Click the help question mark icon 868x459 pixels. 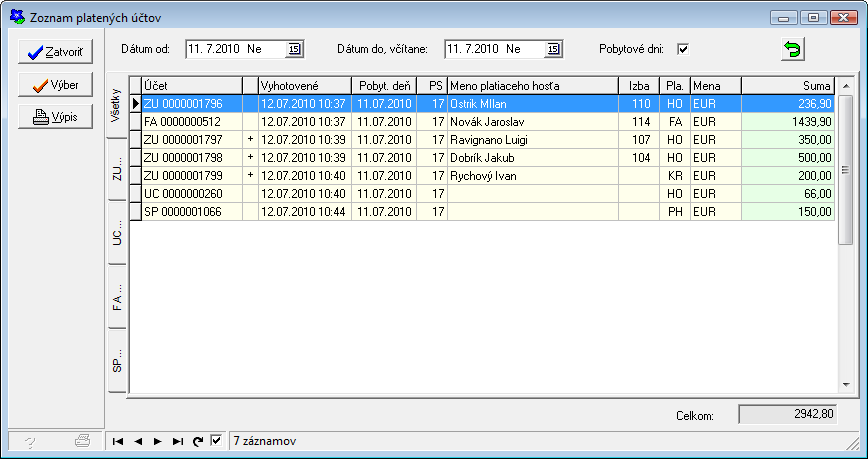point(29,441)
